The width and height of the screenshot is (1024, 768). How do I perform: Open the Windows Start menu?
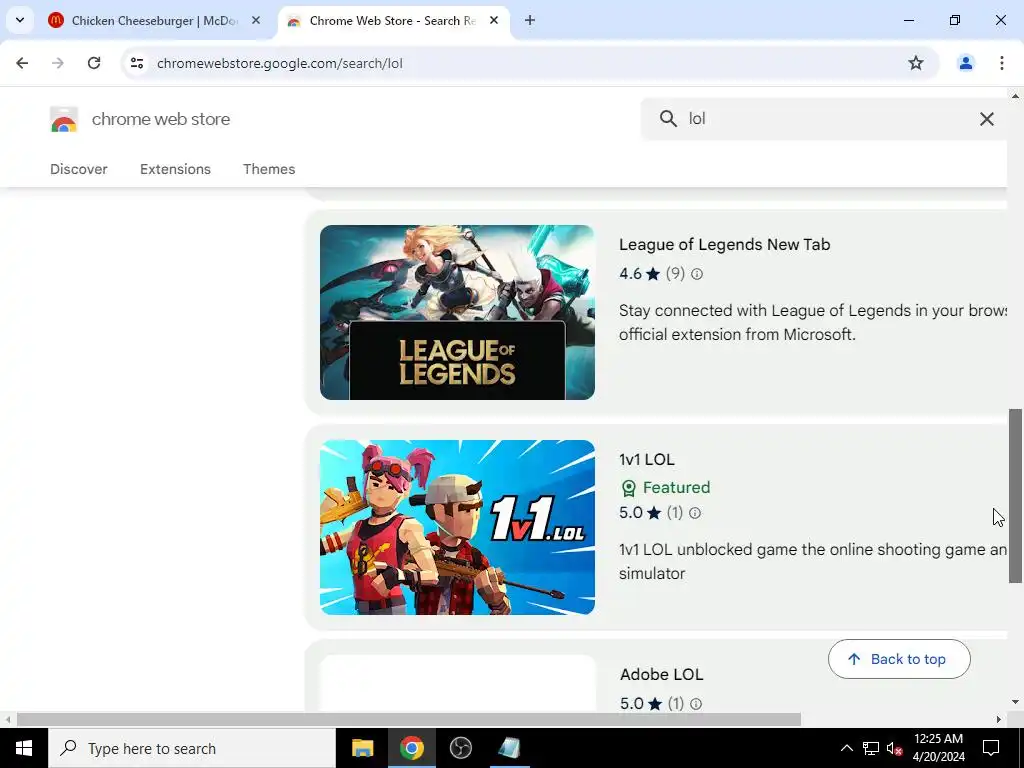pos(24,748)
